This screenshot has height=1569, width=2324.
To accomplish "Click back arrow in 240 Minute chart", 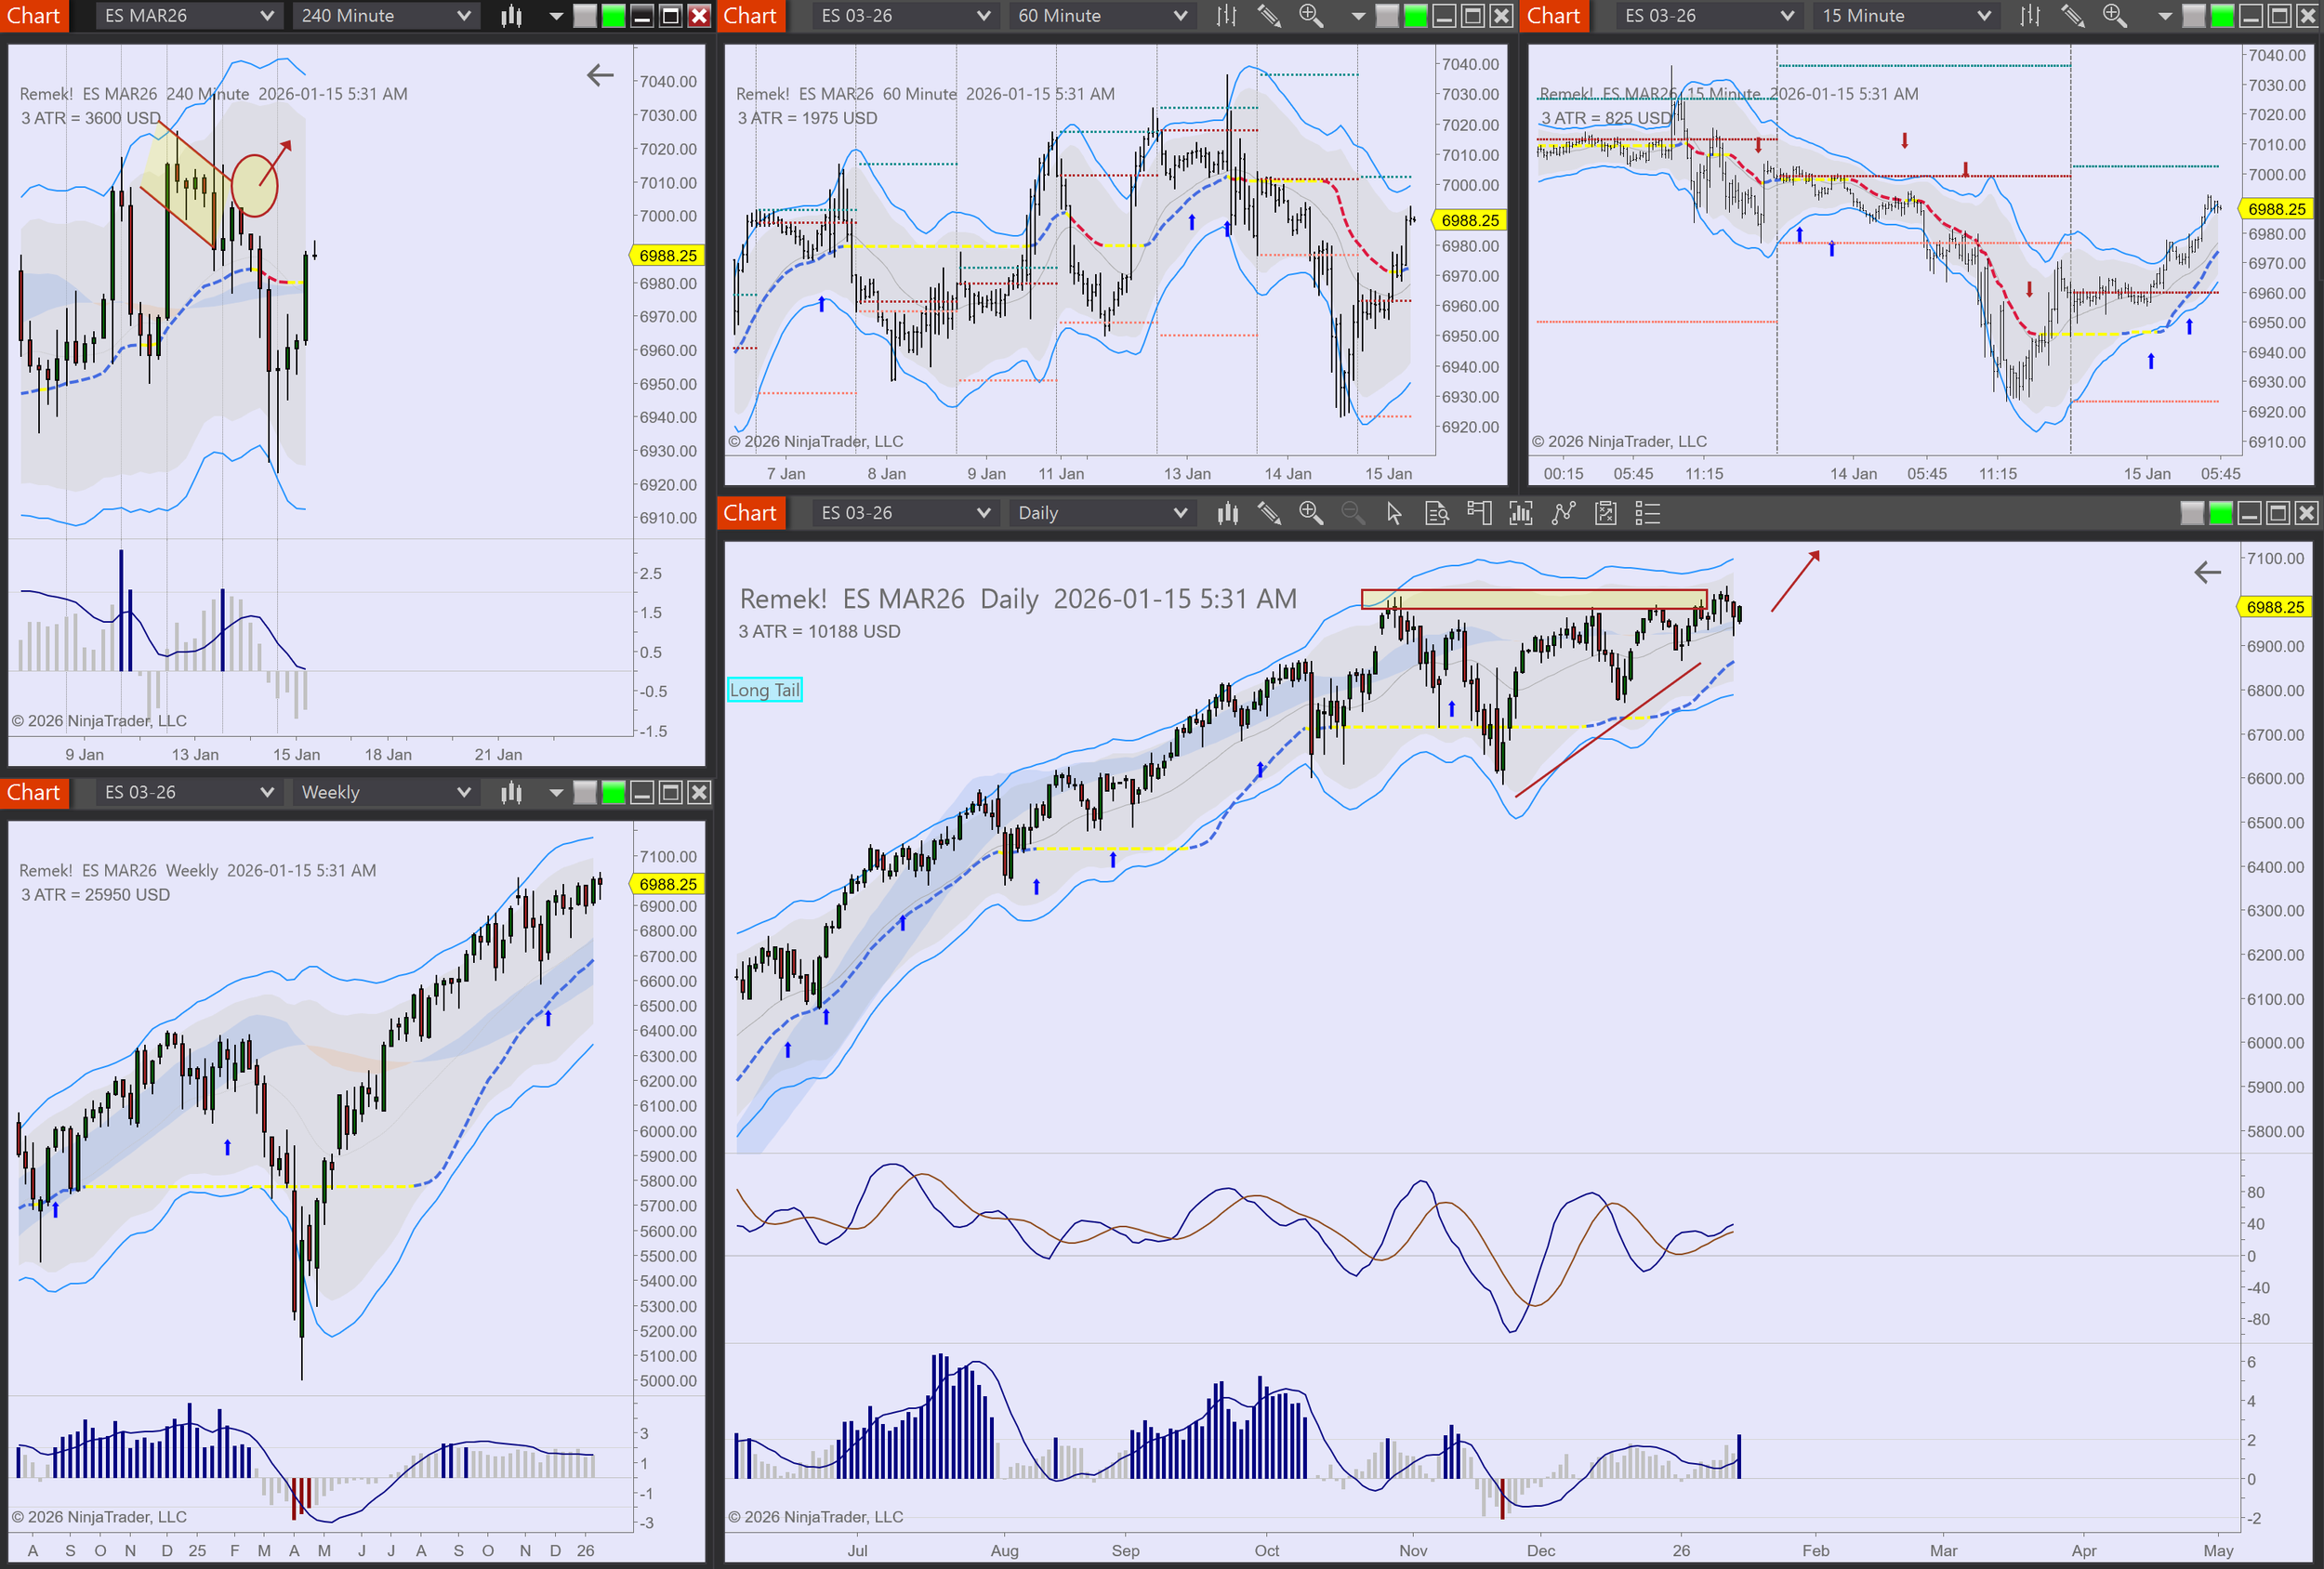I will pos(600,75).
